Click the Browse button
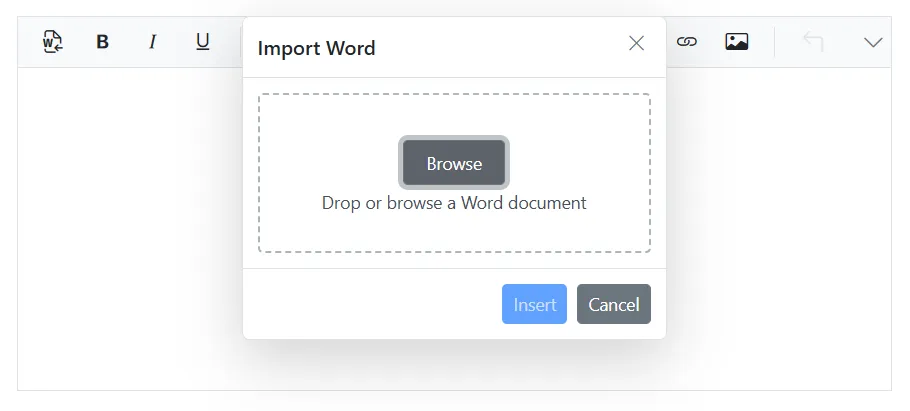910x411 pixels. click(454, 163)
